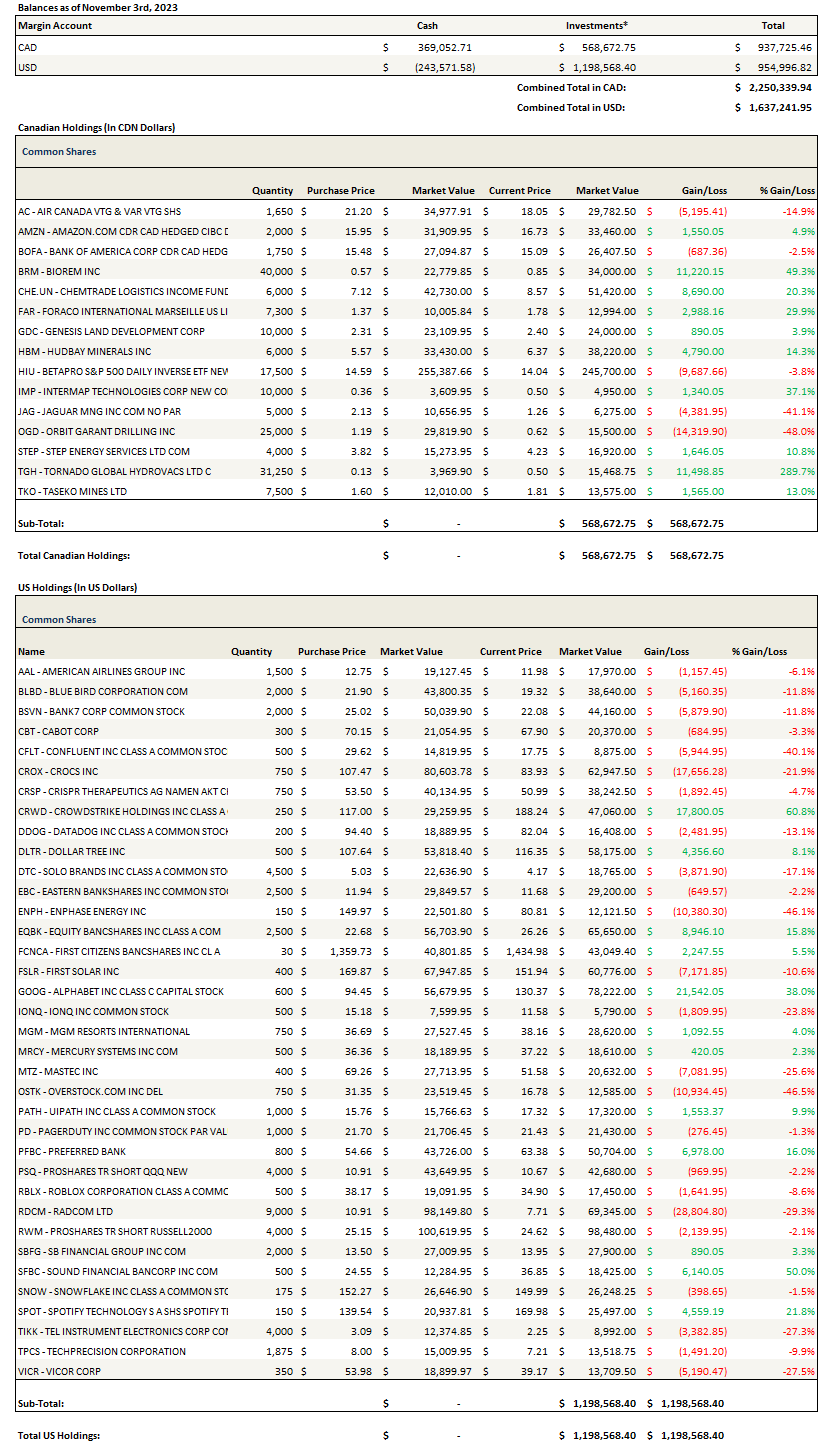Screen dimensions: 827x1451
Task: Select the BRM - Biorem Inc cell
Action: point(59,271)
